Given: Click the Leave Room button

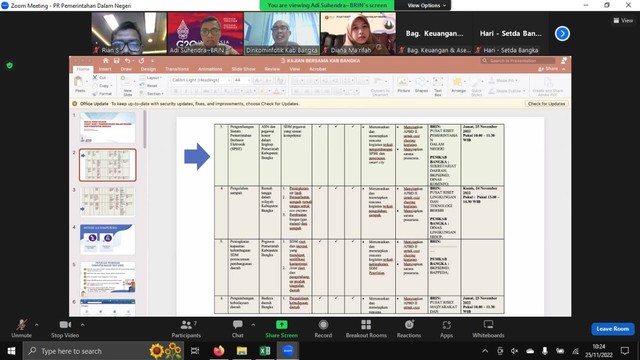Looking at the screenshot, I should coord(613,329).
